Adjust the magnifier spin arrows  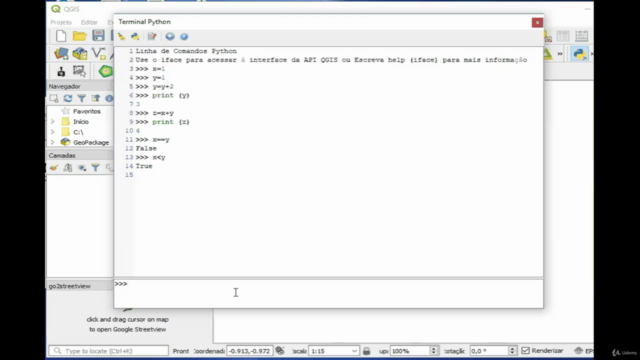pyautogui.click(x=433, y=351)
